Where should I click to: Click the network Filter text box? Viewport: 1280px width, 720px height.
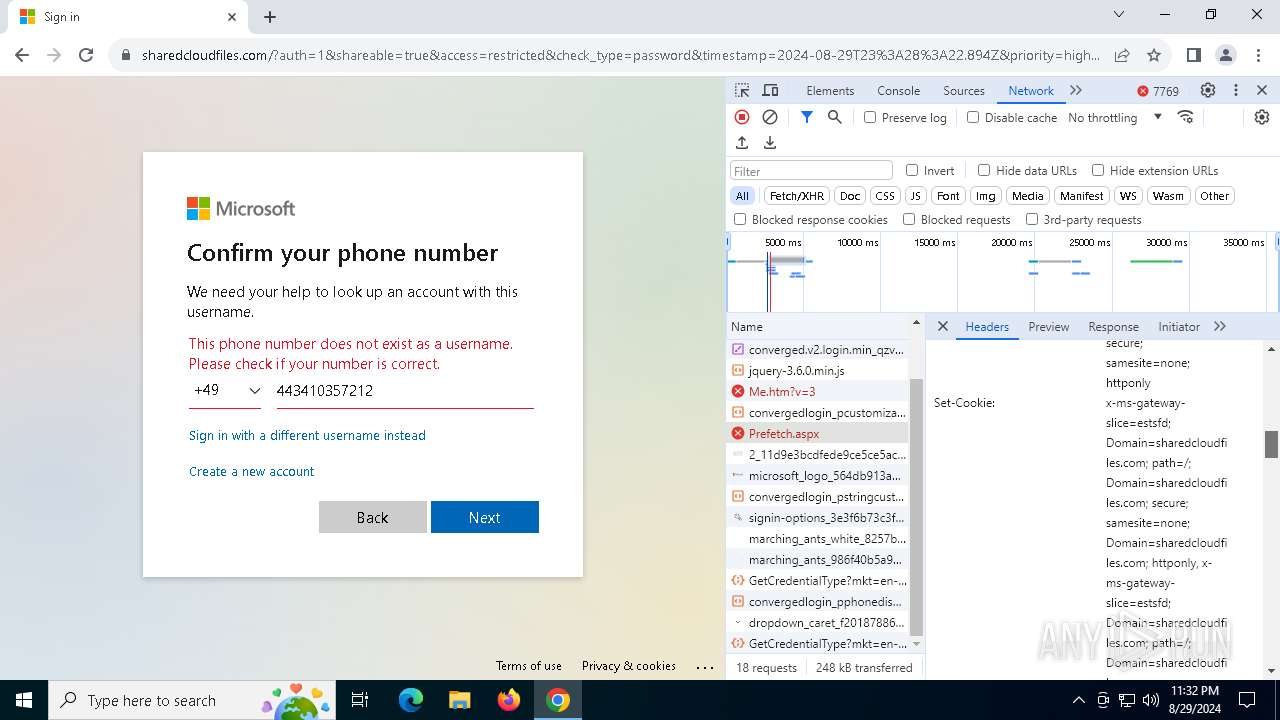(x=811, y=171)
